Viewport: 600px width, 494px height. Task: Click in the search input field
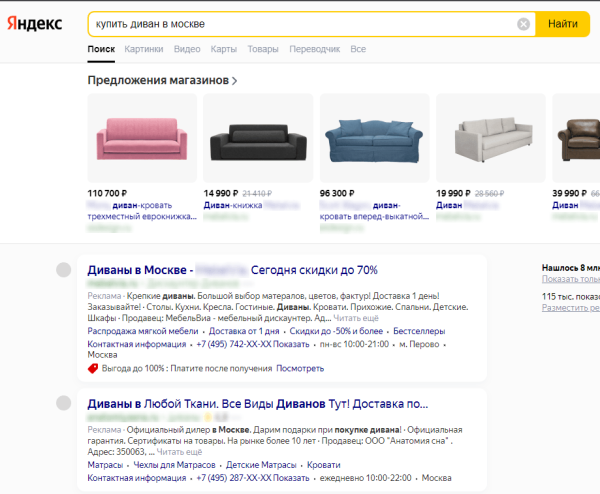click(x=302, y=24)
